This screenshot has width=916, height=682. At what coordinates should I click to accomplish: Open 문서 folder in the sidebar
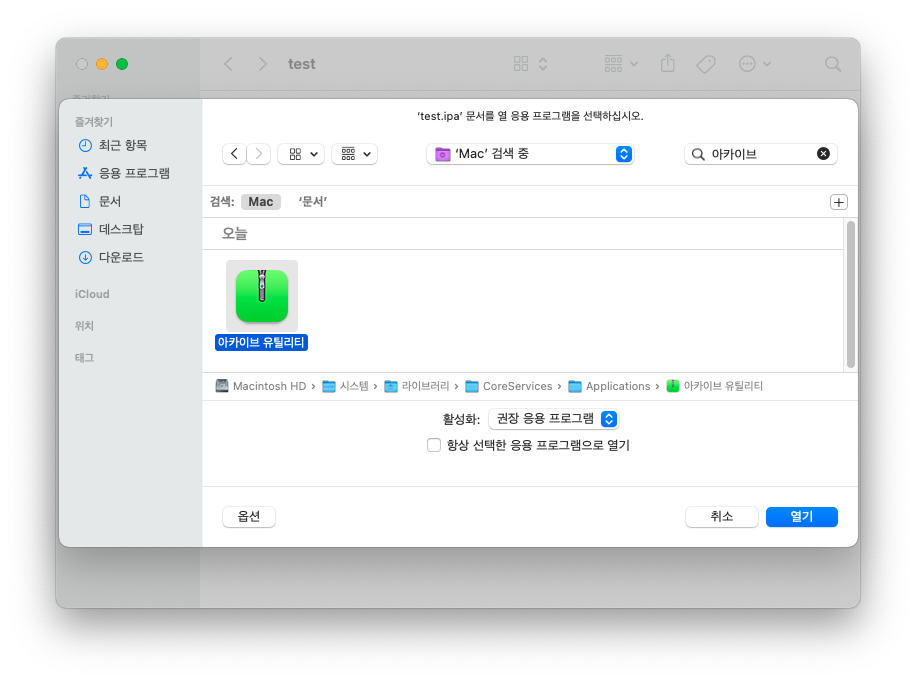click(100, 202)
